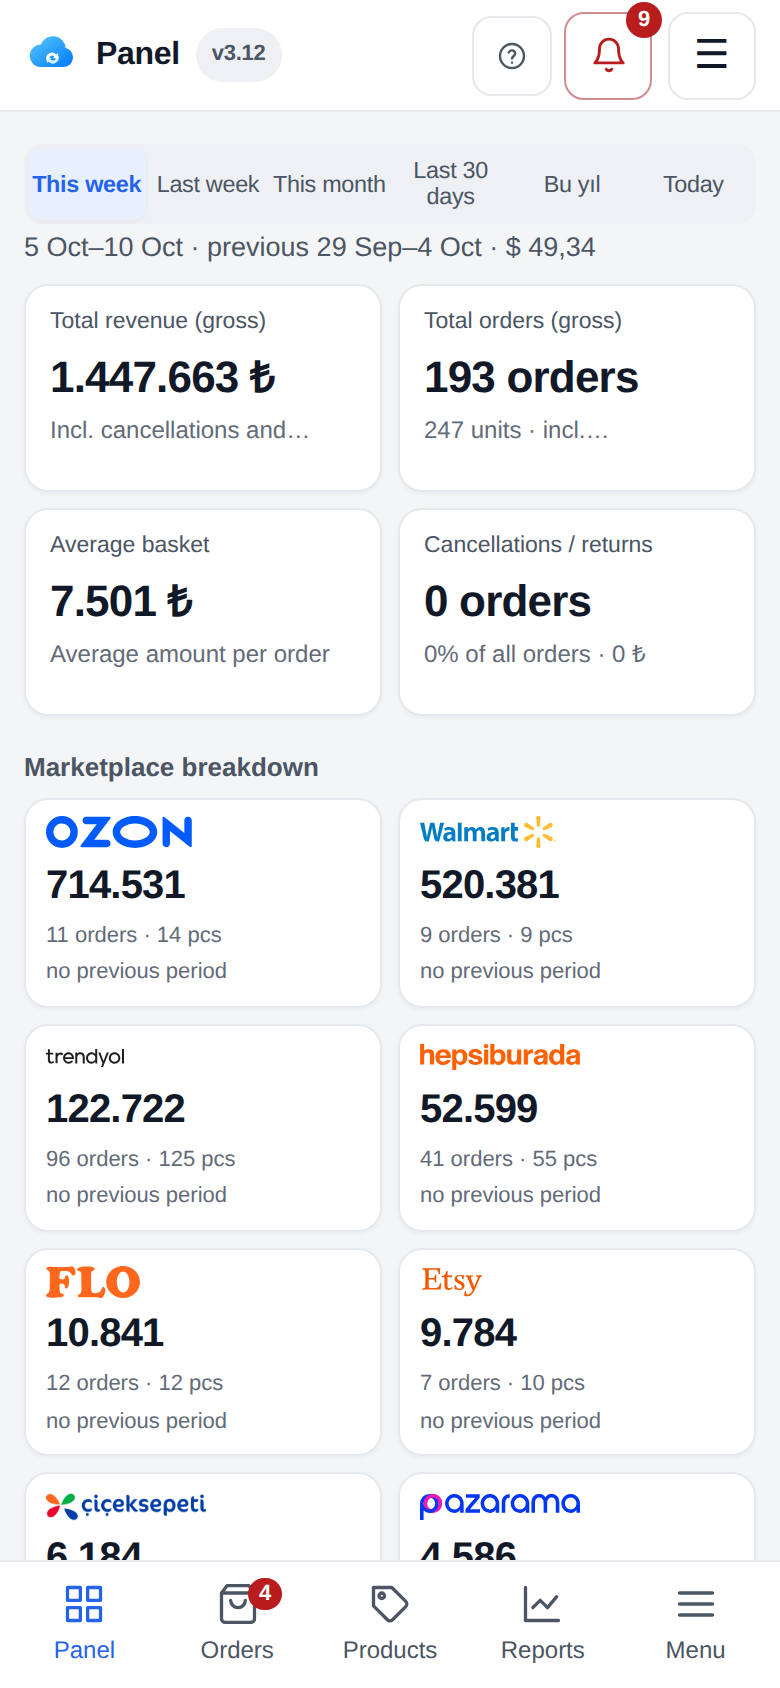Click the trendyol value 122.722

(x=116, y=1109)
